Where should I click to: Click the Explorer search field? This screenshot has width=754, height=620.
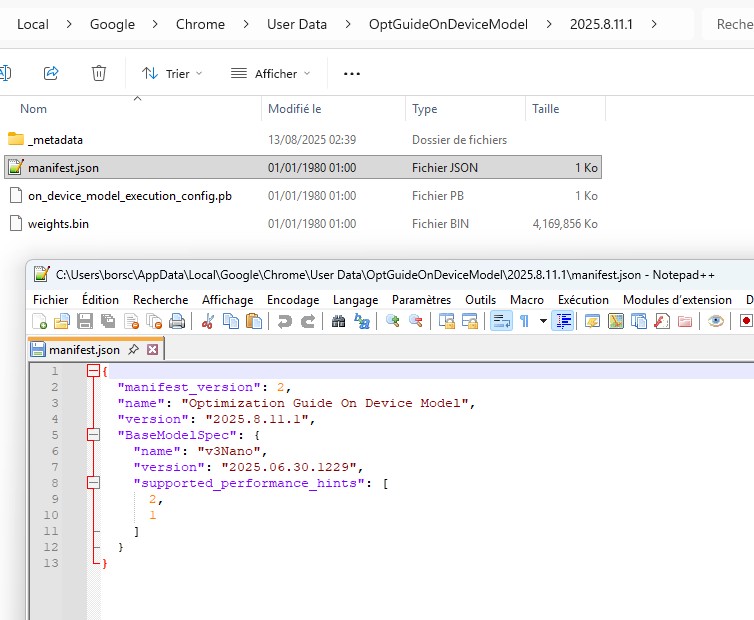728,24
